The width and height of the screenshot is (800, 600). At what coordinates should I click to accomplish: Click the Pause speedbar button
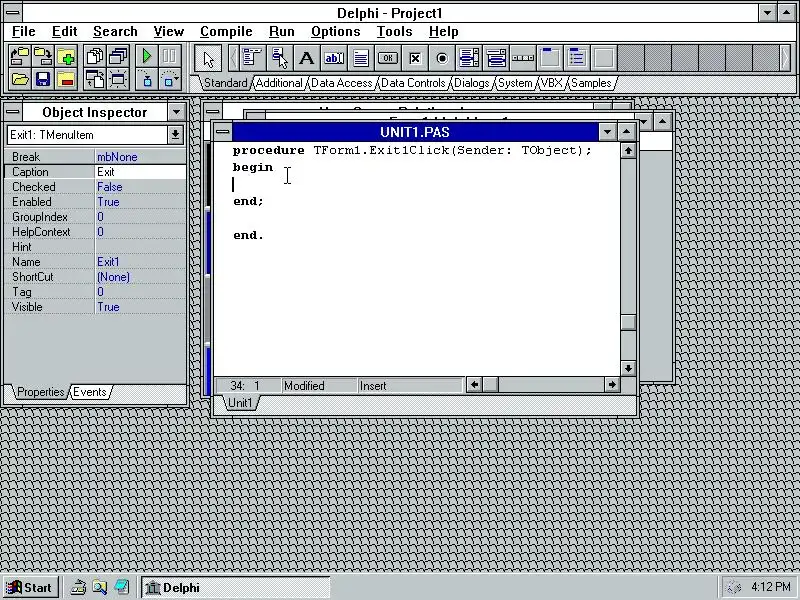170,56
